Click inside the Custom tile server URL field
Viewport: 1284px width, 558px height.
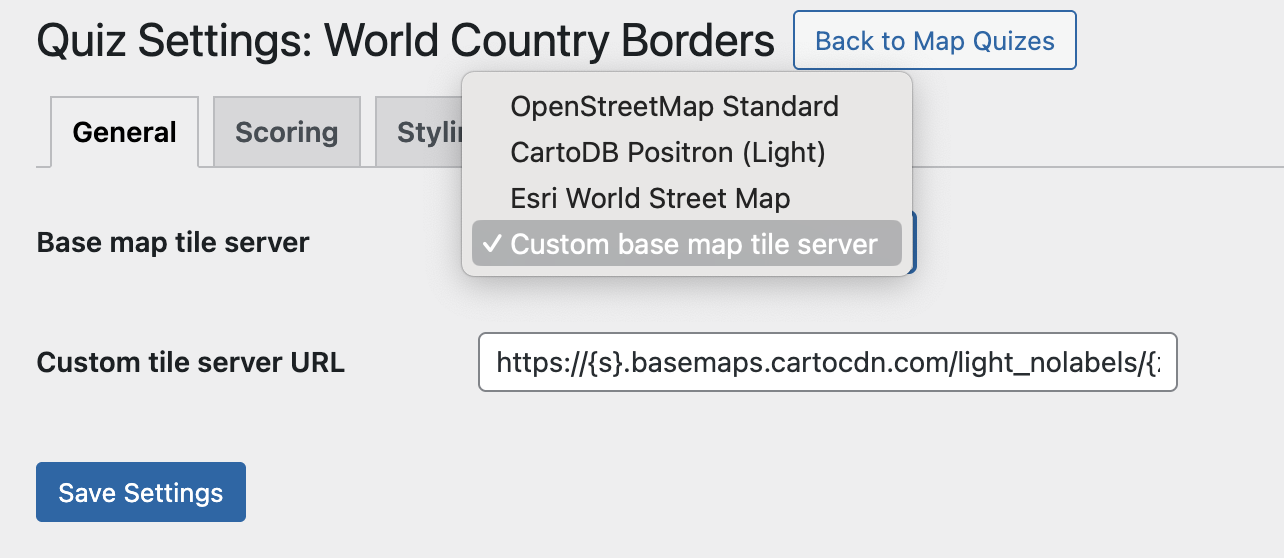click(826, 362)
